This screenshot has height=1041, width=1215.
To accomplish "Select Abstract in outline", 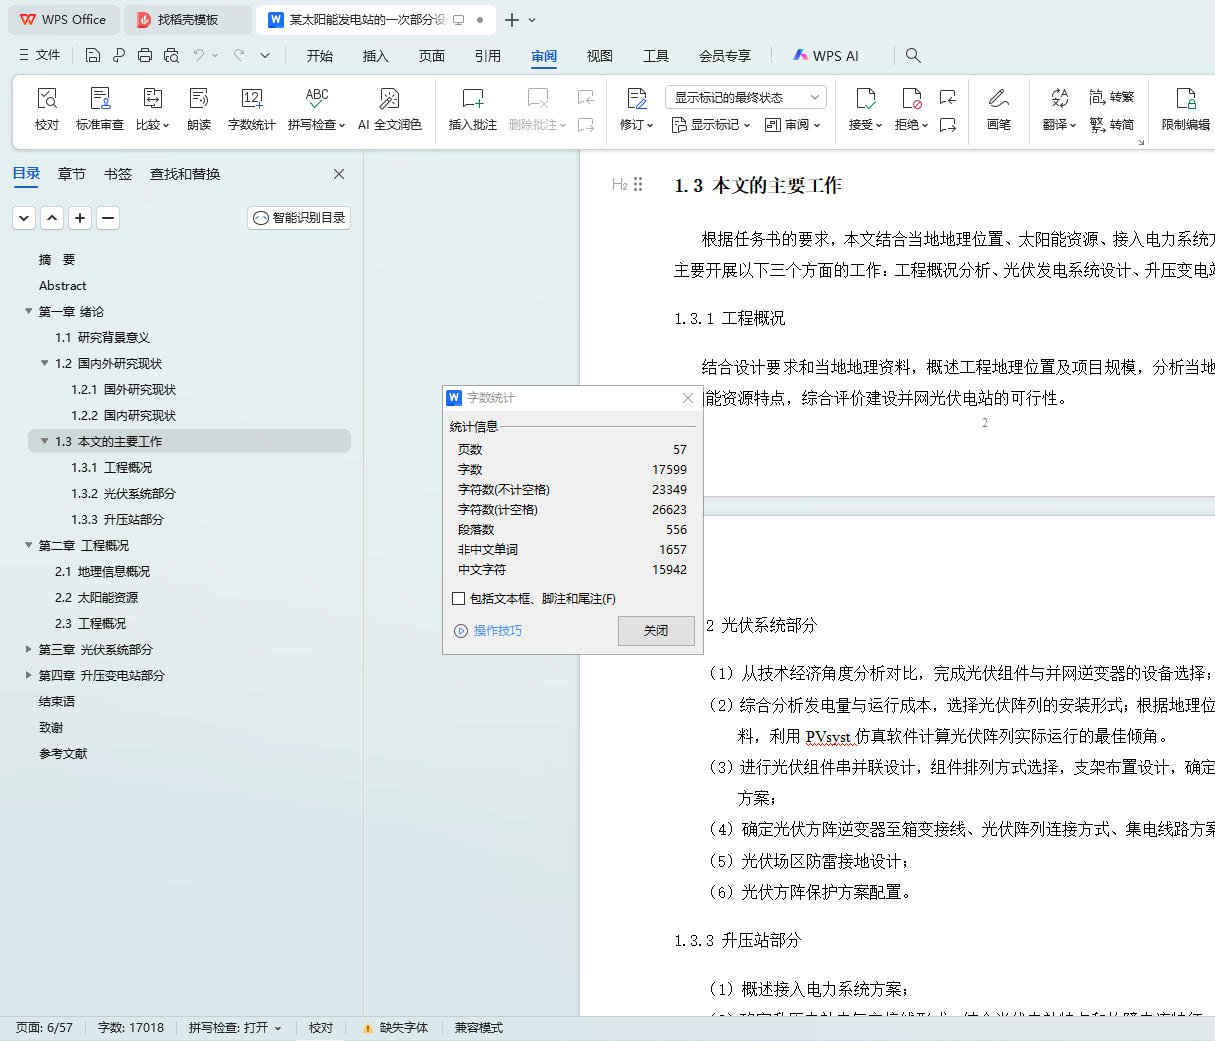I will click(x=63, y=286).
